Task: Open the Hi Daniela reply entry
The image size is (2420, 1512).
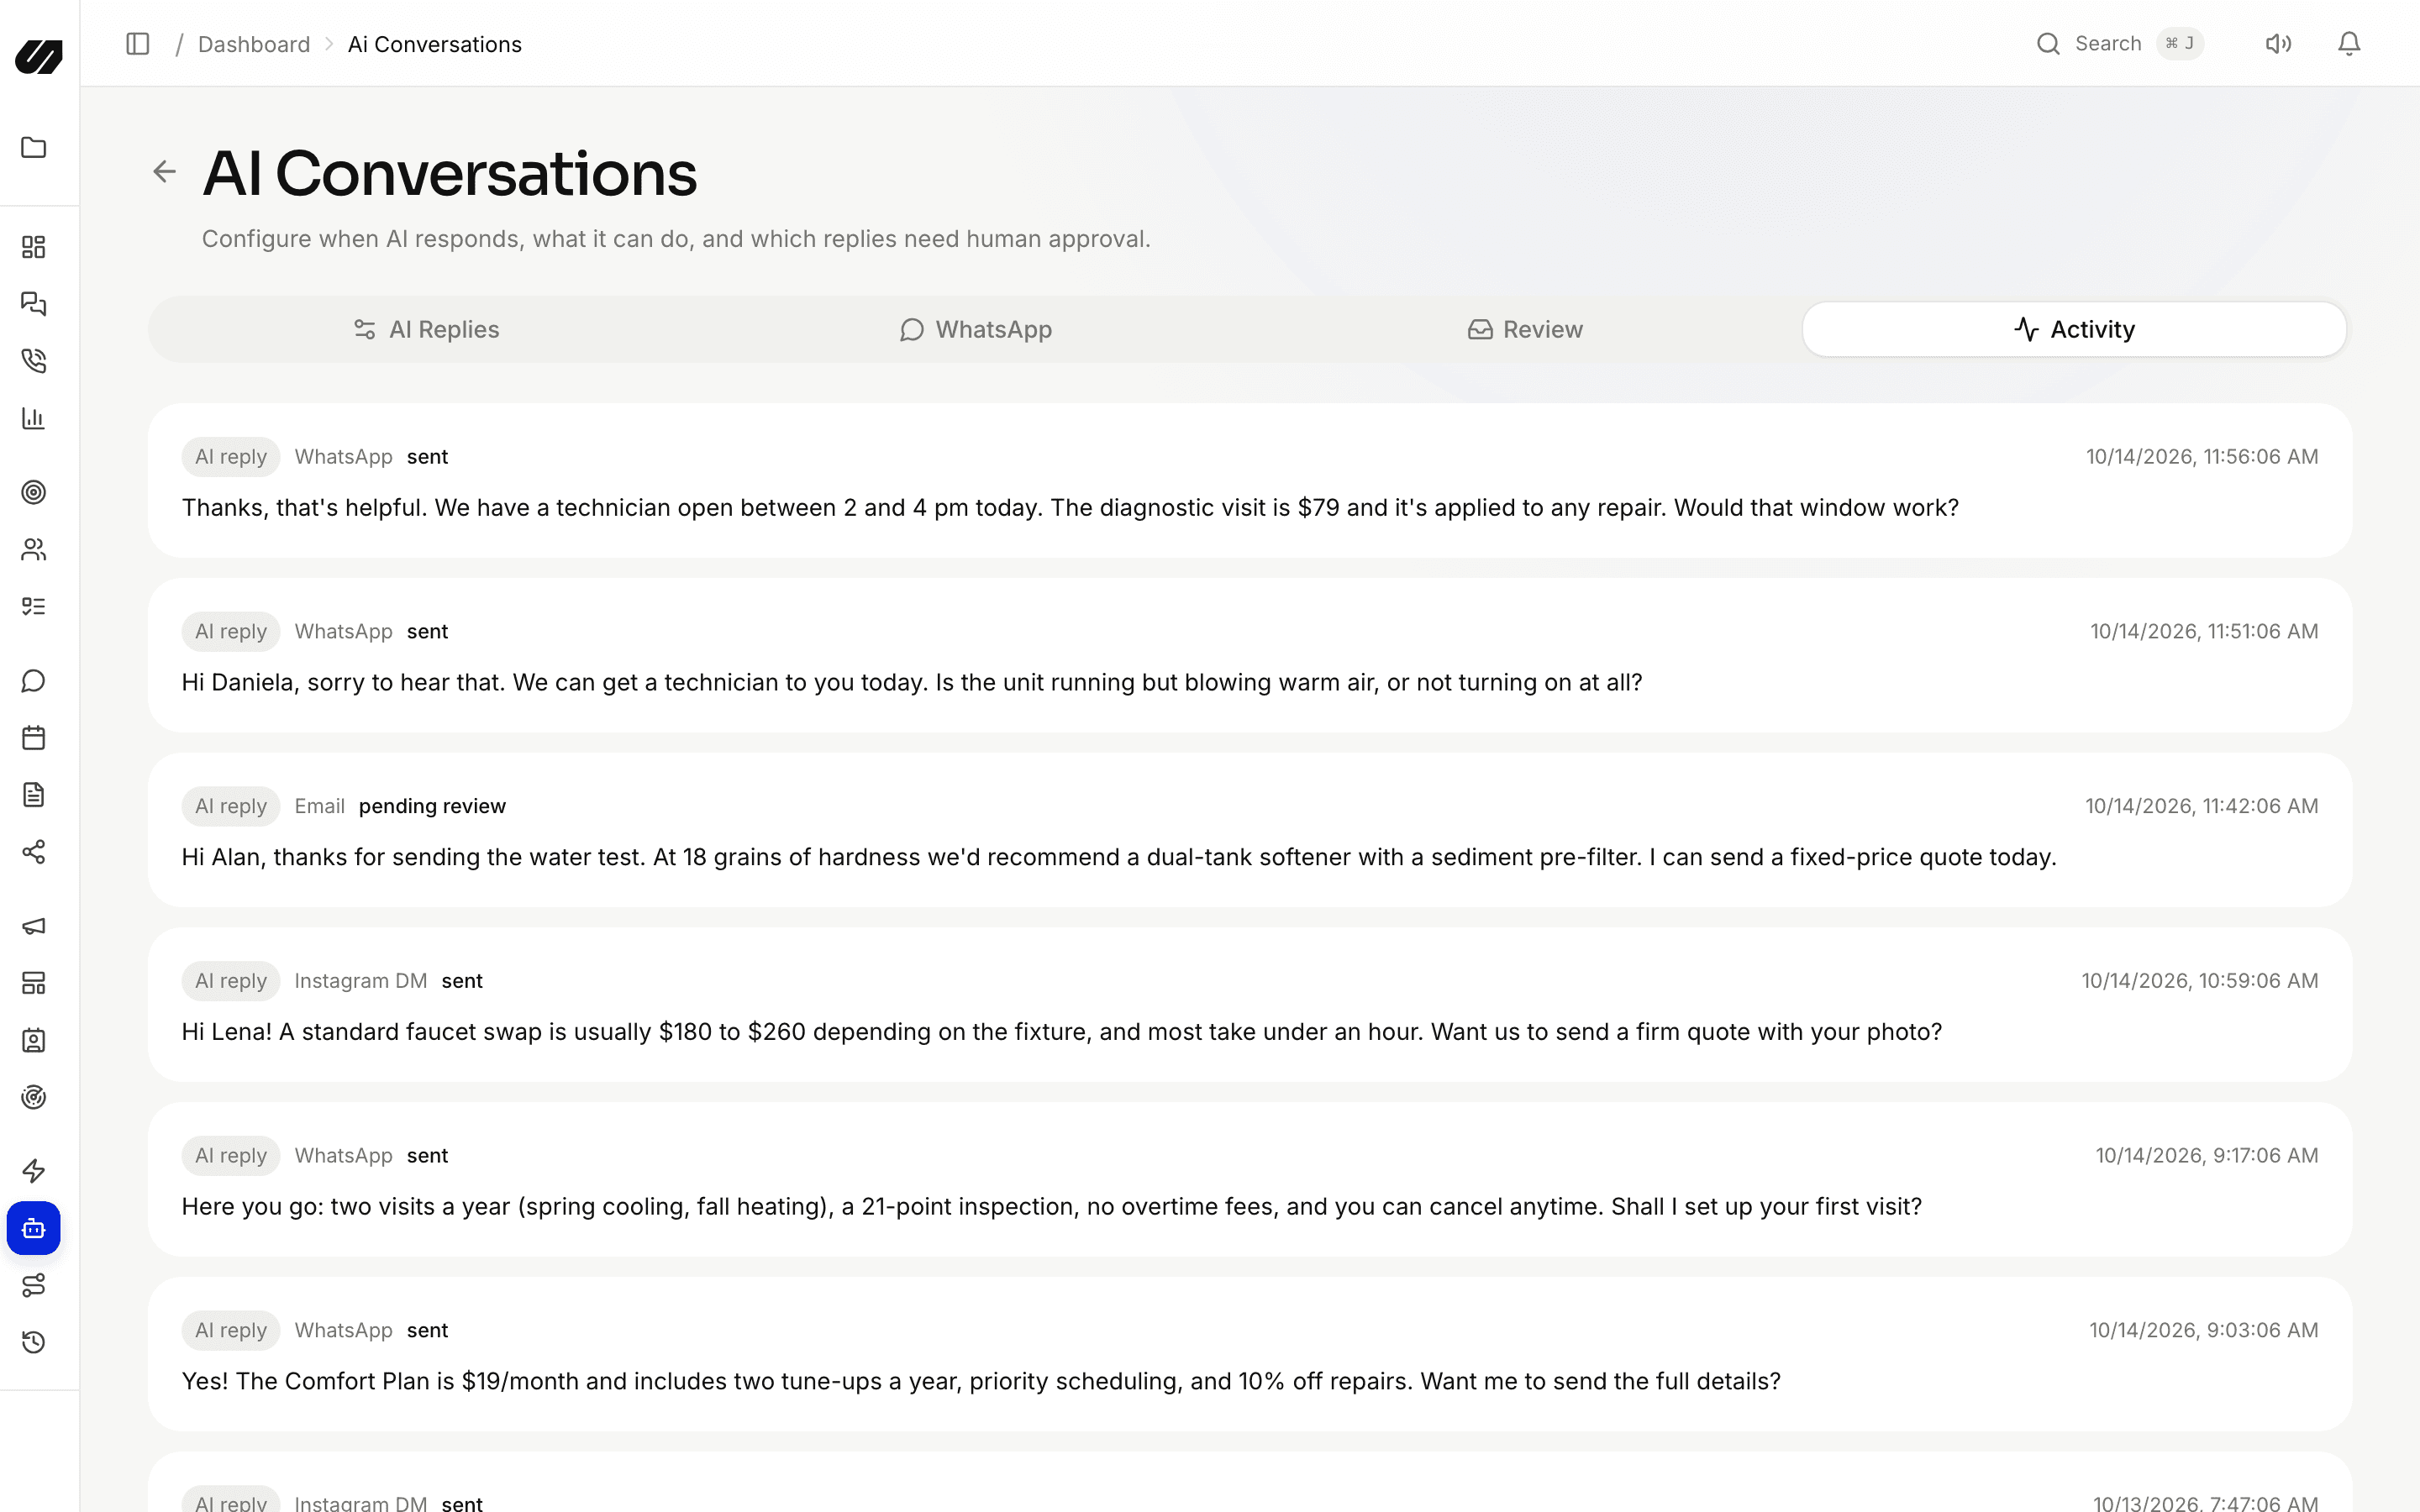Action: click(1250, 656)
